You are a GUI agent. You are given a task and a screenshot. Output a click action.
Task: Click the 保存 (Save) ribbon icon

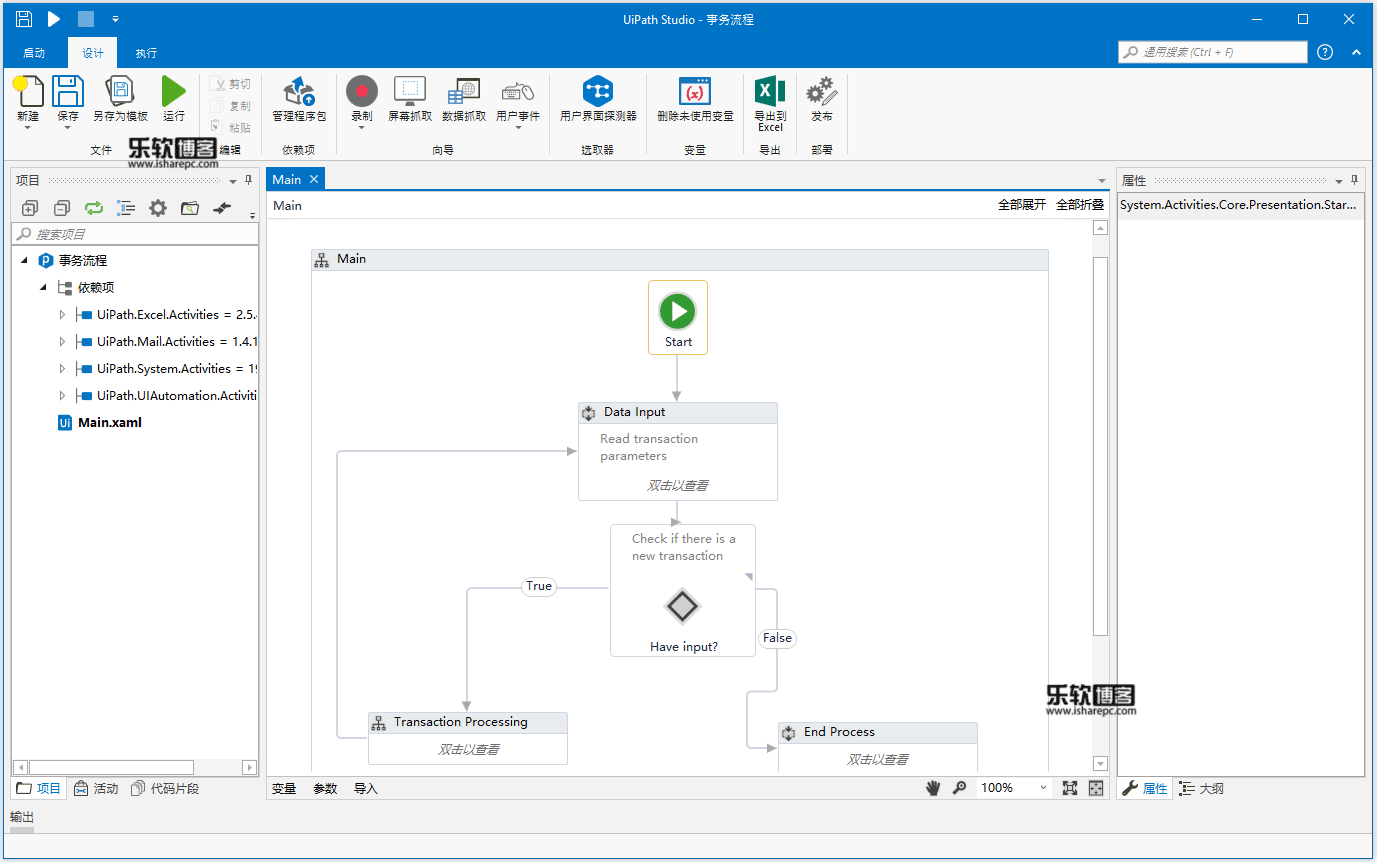[x=67, y=92]
